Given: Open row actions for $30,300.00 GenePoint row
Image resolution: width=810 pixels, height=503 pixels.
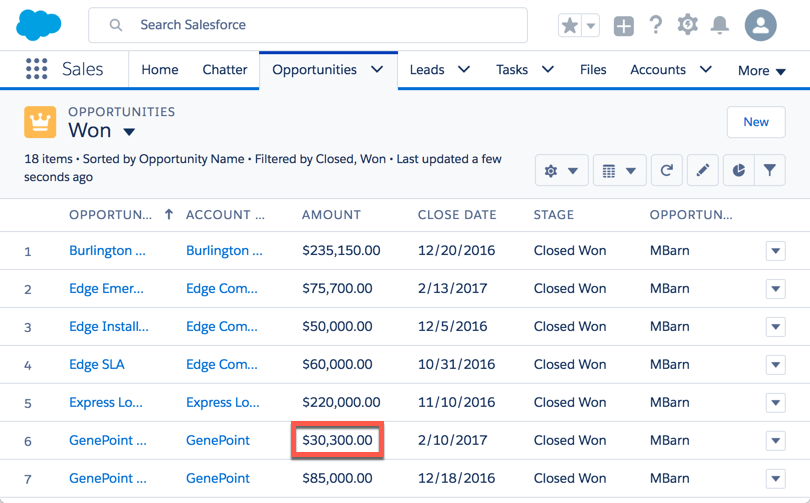Looking at the screenshot, I should pyautogui.click(x=775, y=441).
